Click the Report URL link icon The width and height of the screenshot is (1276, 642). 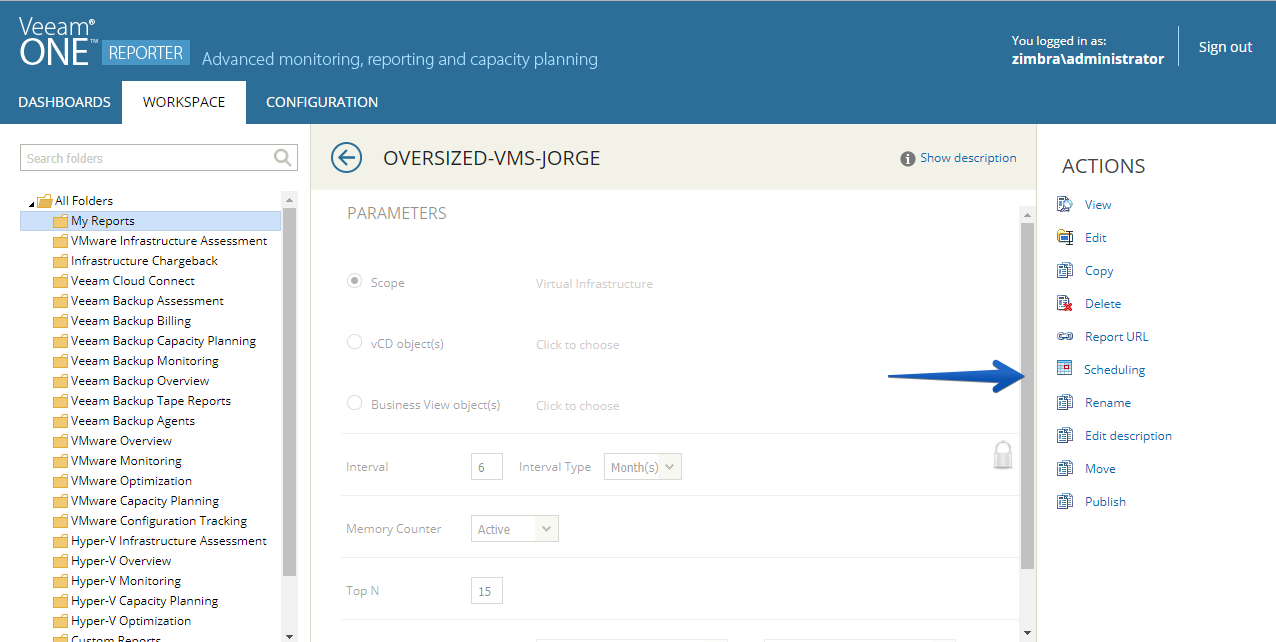(x=1065, y=336)
